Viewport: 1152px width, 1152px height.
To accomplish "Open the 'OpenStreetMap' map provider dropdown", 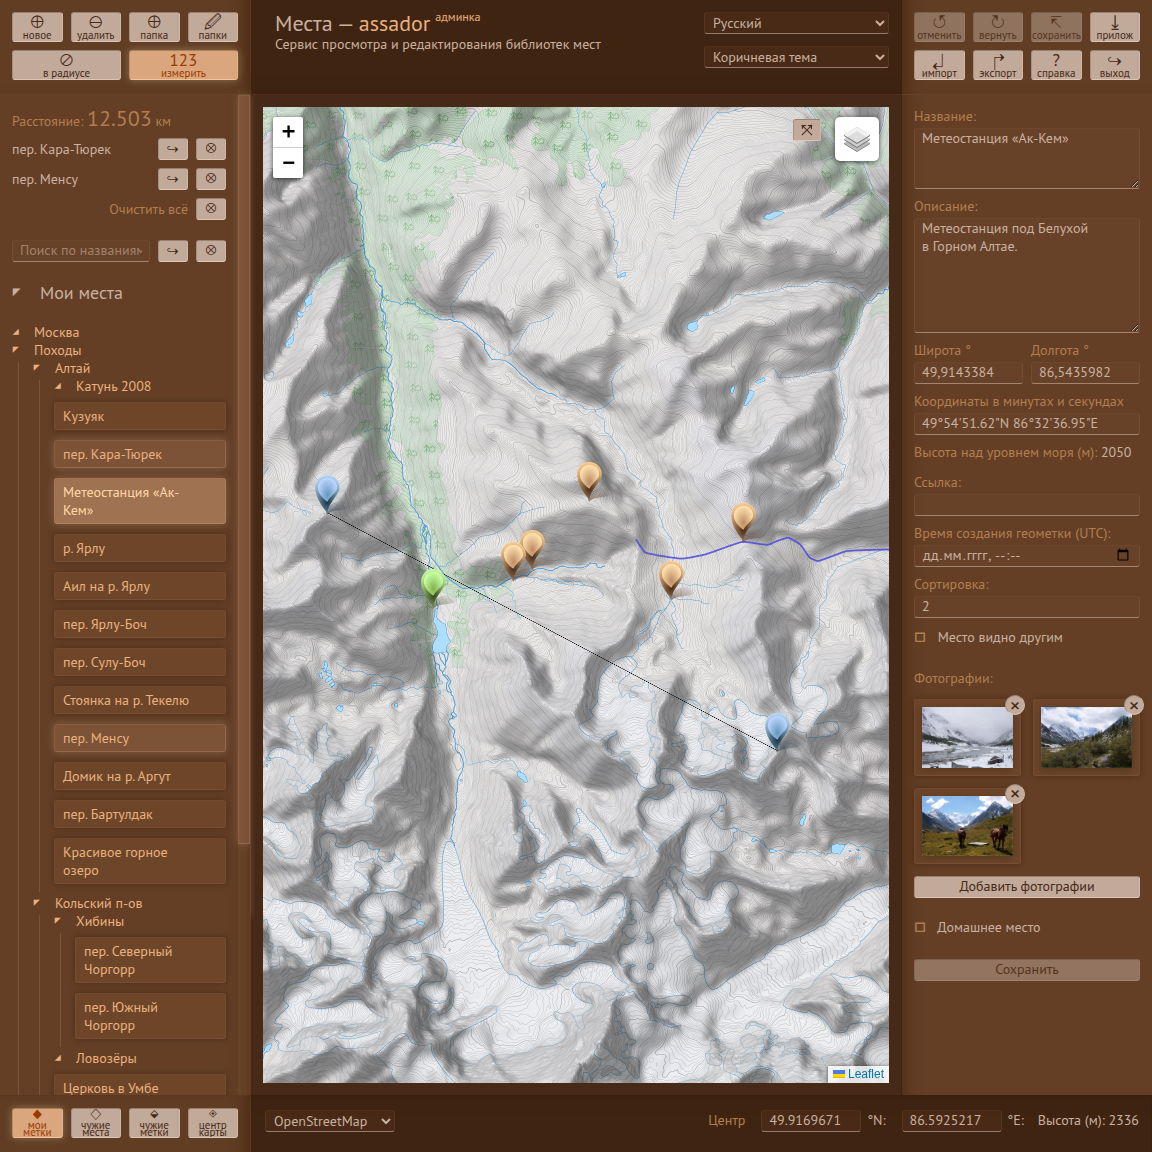I will [330, 1121].
